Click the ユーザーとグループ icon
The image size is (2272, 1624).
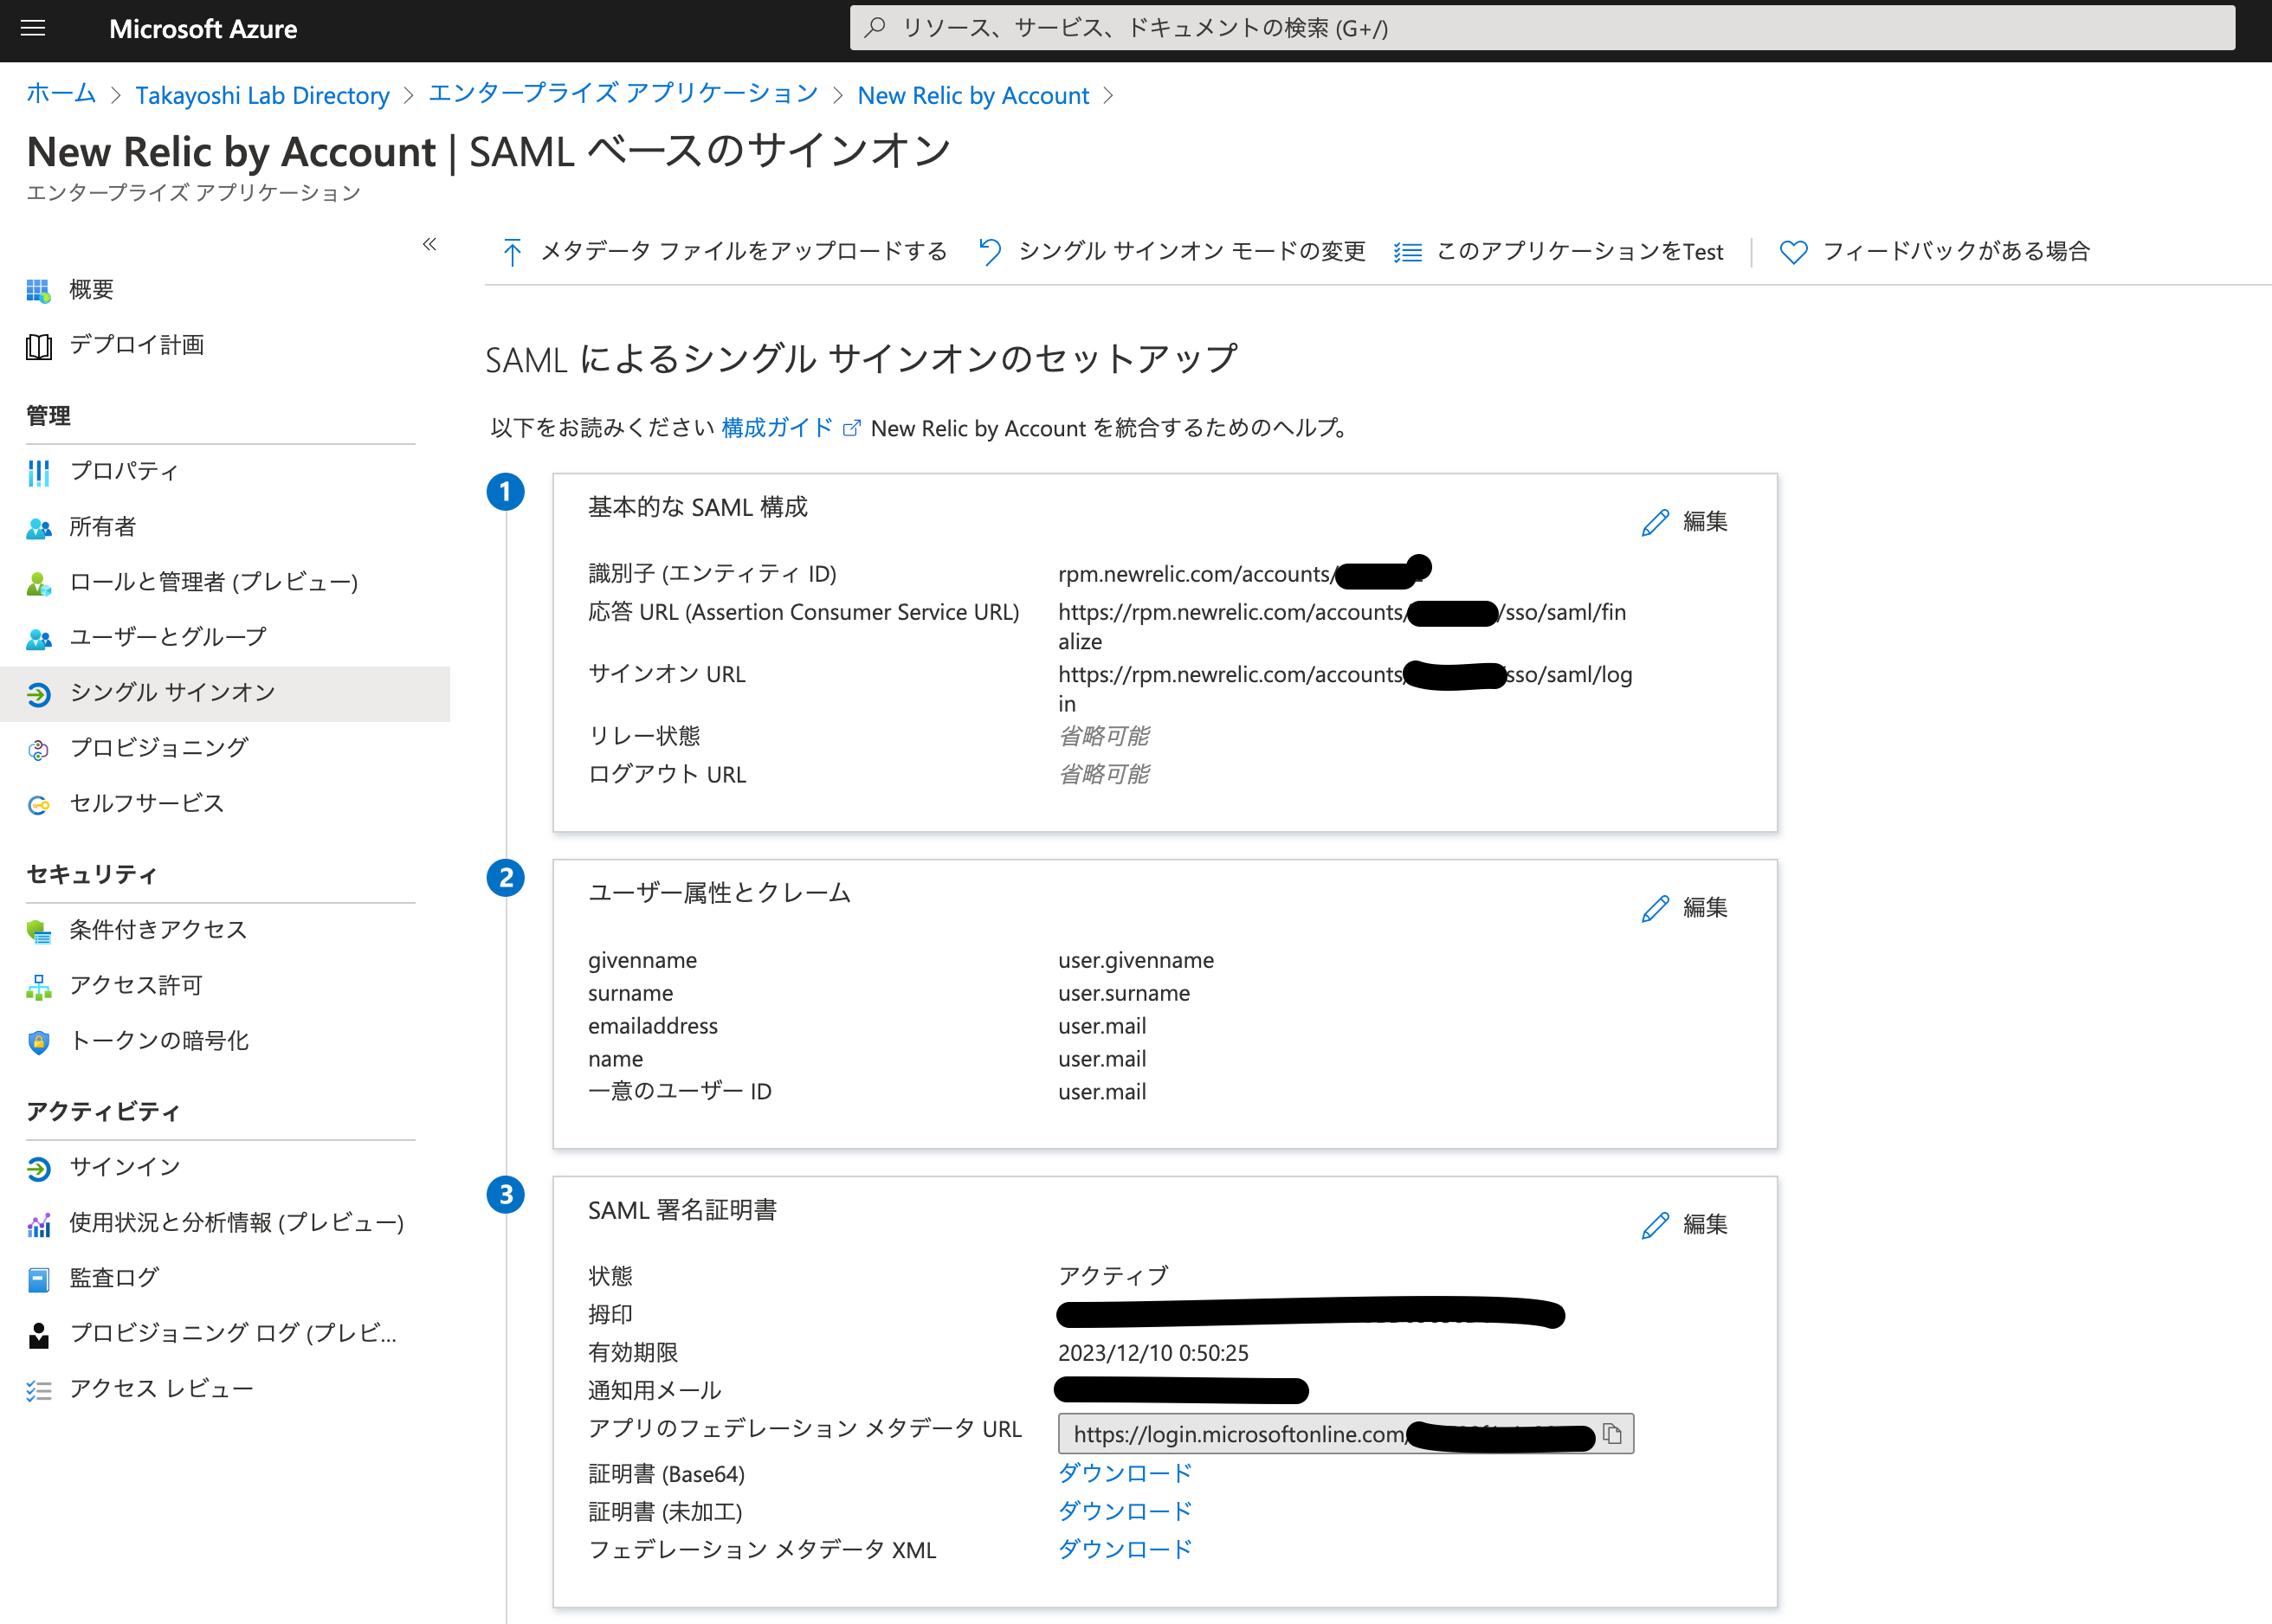(38, 638)
